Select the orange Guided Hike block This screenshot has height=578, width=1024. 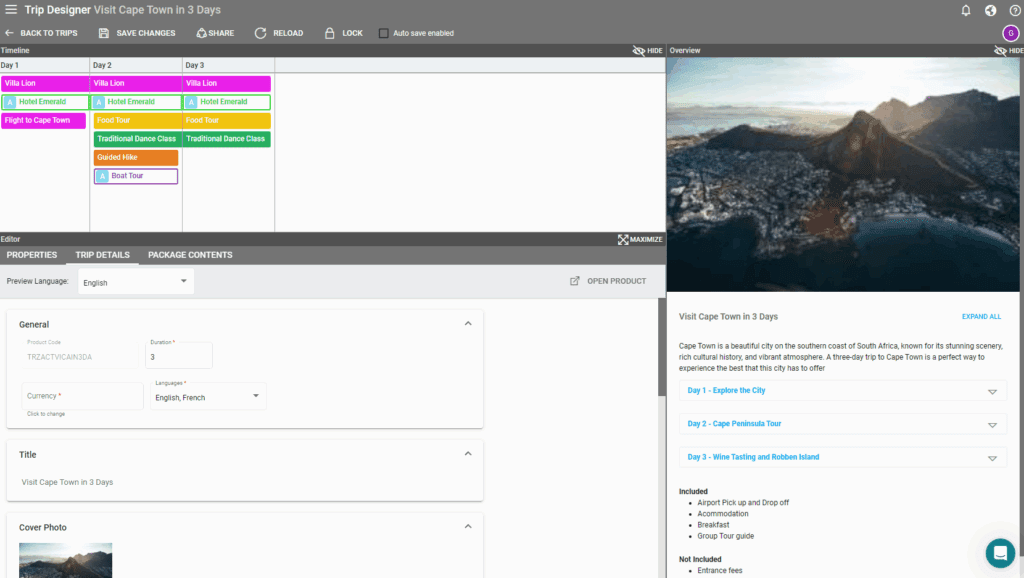coord(135,157)
